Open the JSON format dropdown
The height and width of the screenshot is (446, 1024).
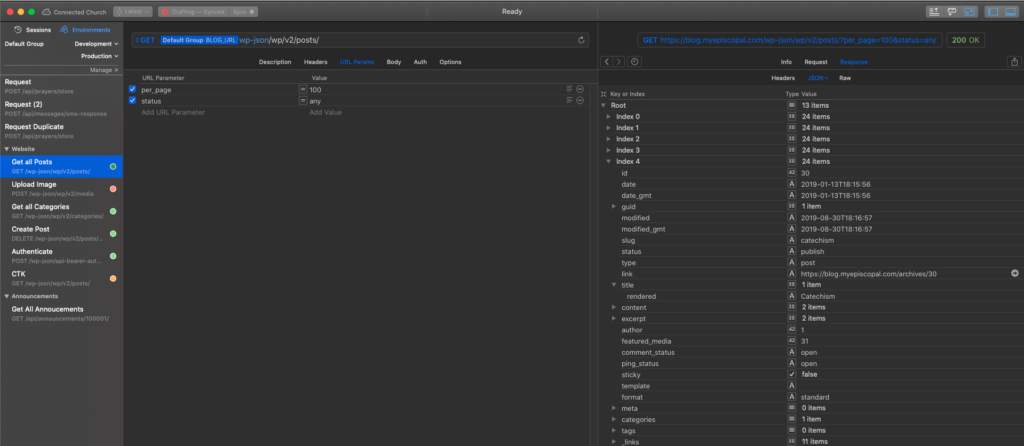pos(818,78)
